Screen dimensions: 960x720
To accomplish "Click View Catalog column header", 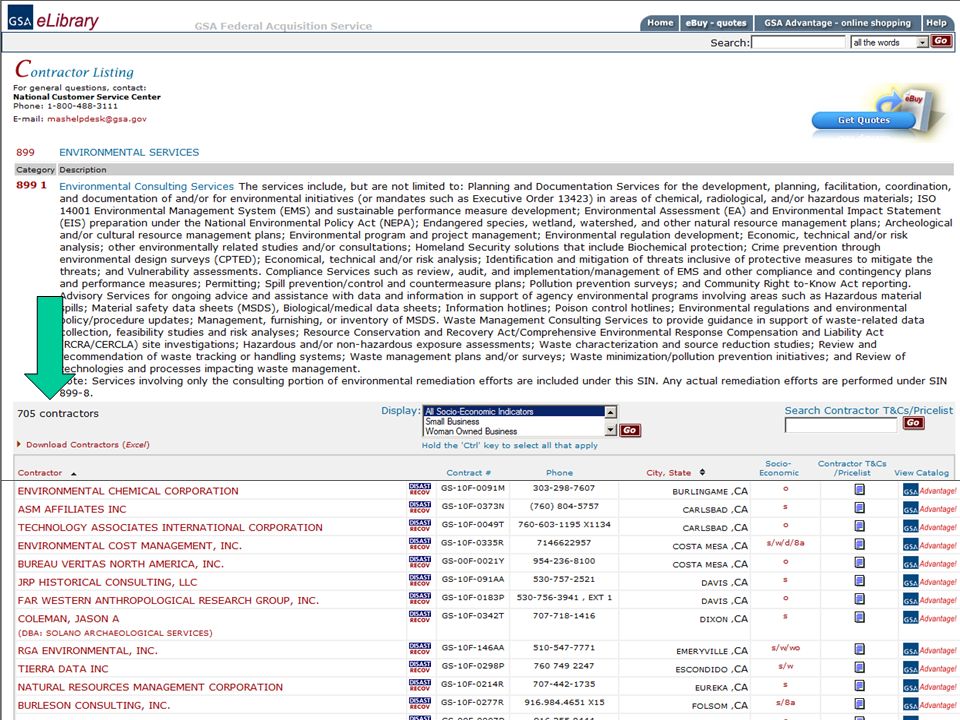I will tap(921, 473).
